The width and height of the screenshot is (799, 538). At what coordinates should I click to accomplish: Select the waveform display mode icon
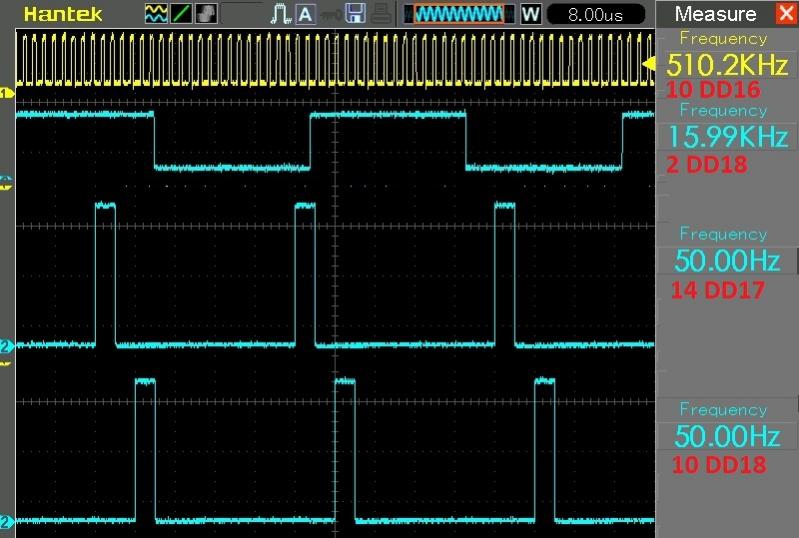click(x=157, y=14)
